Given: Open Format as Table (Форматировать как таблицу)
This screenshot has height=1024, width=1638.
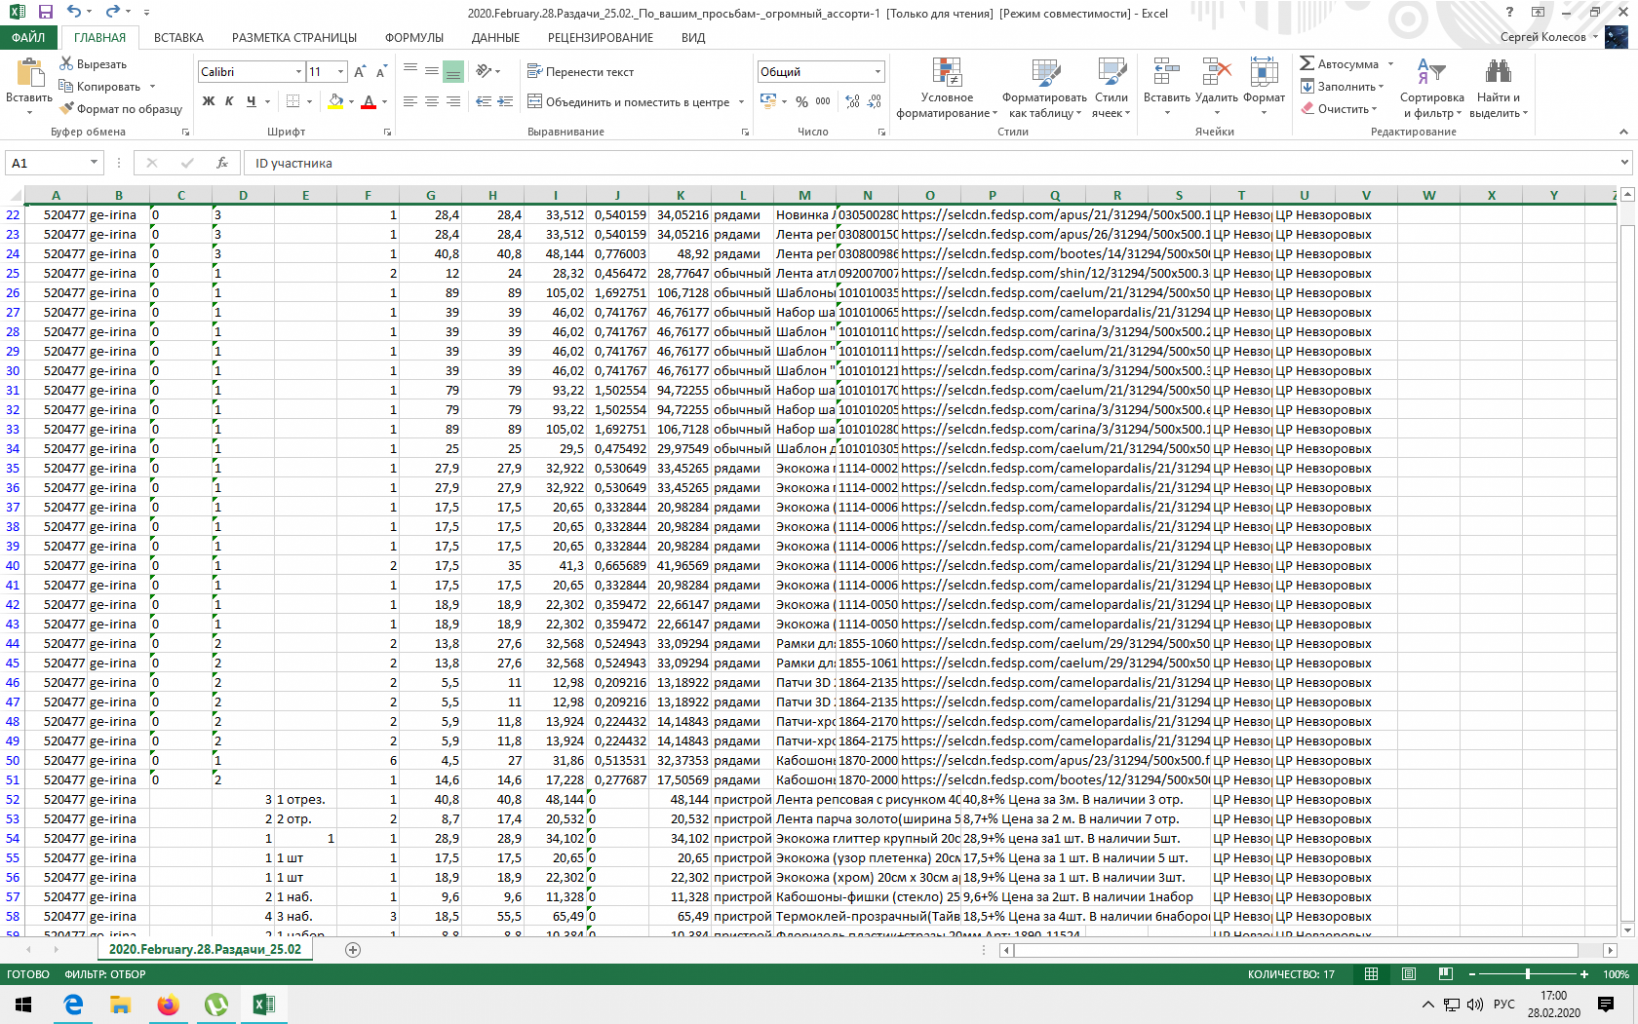Looking at the screenshot, I should [x=1045, y=88].
